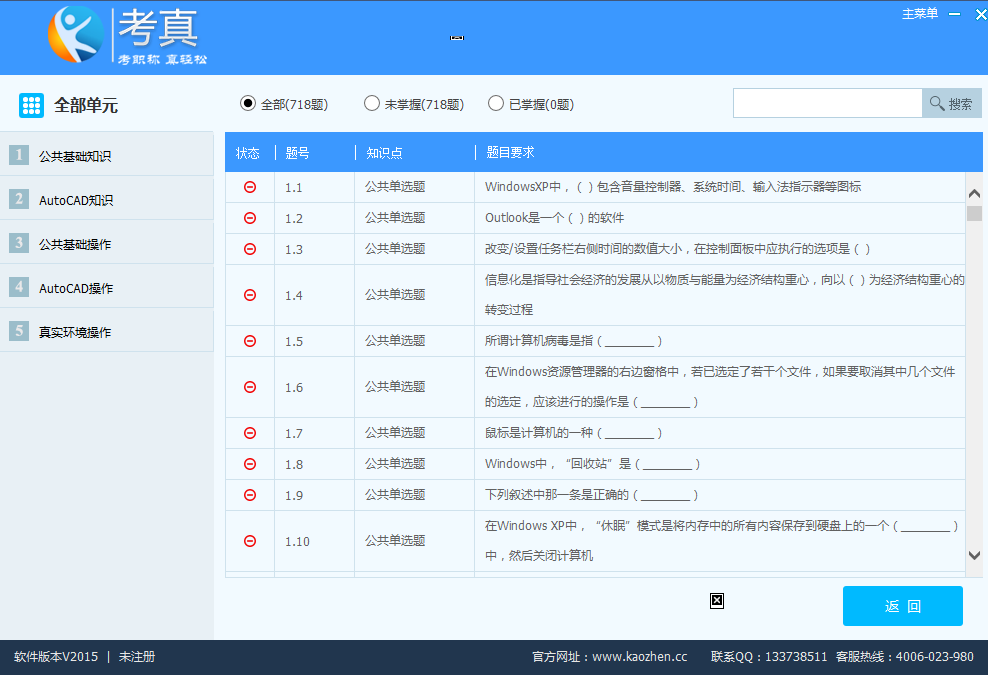
Task: Click the number 1 icon beside 公共基础知识
Action: pos(19,155)
